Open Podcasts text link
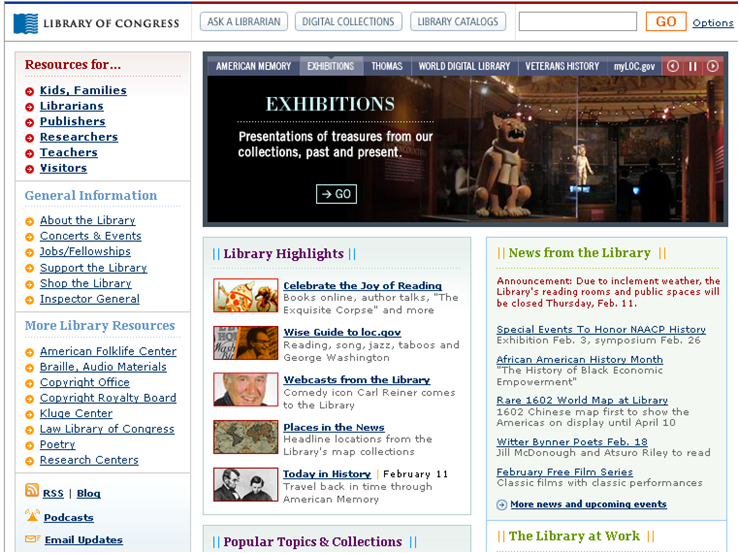The height and width of the screenshot is (553, 739). [69, 518]
